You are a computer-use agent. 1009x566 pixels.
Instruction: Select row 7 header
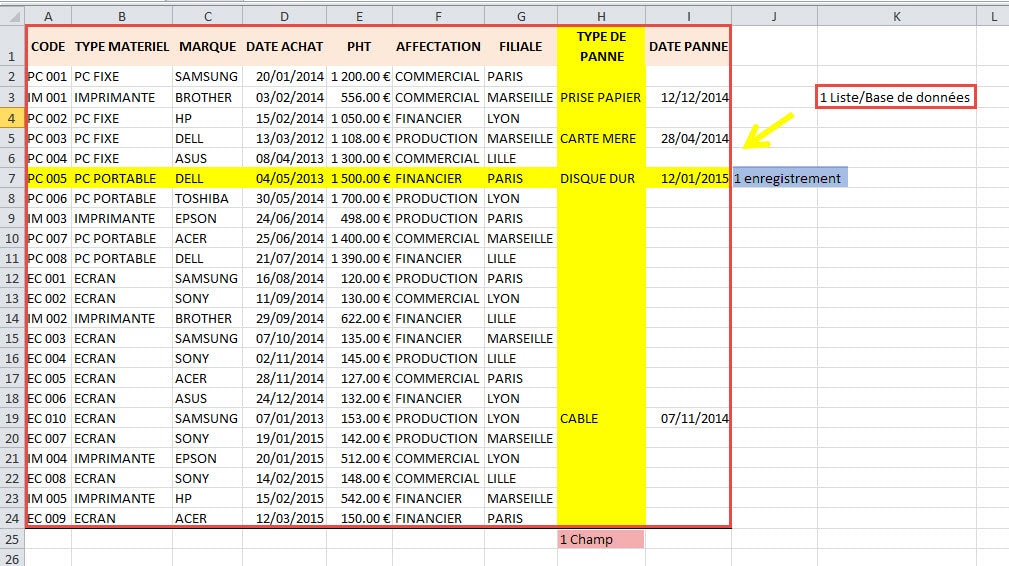pos(12,178)
